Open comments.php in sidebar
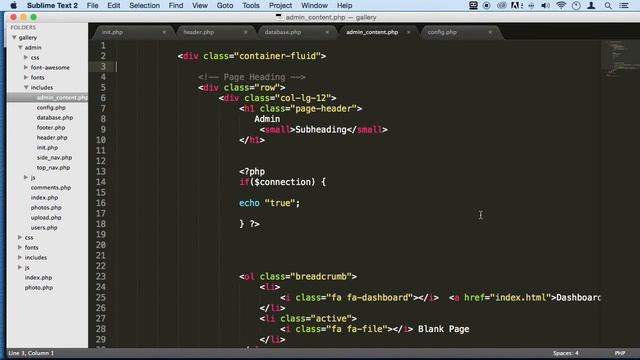The image size is (640, 360). [x=51, y=188]
